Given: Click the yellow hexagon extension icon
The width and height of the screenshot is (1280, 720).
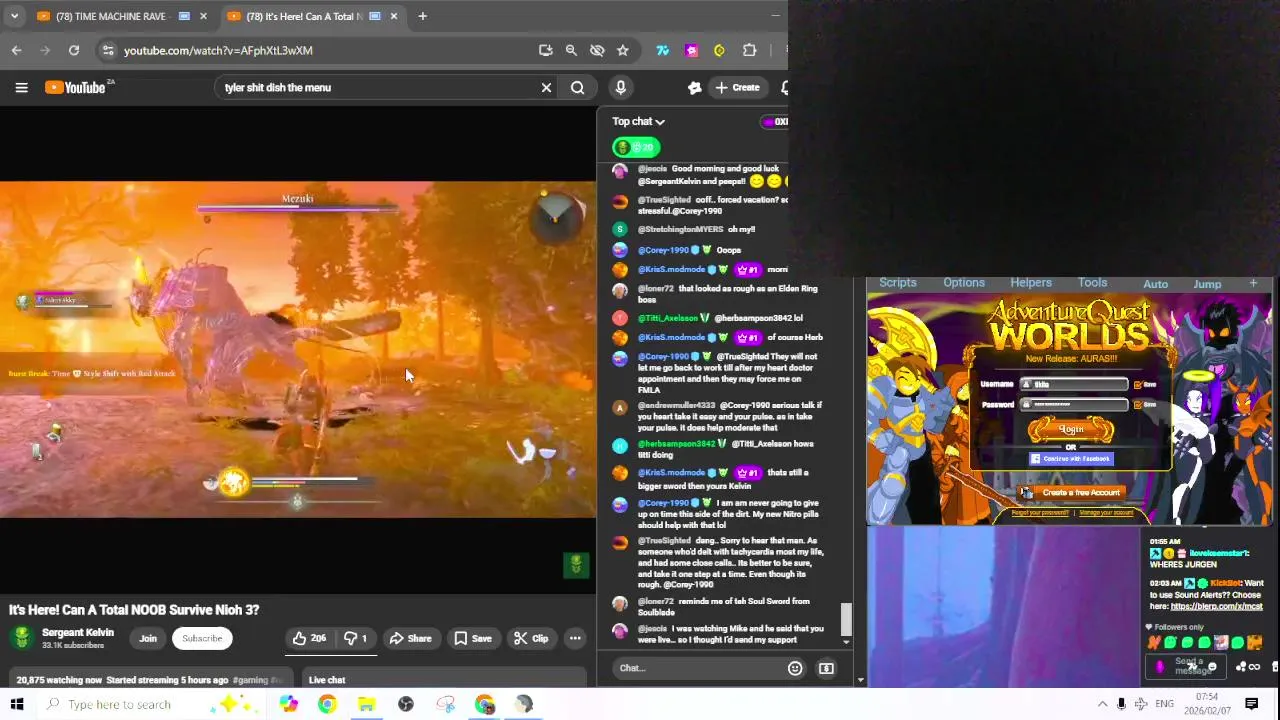Looking at the screenshot, I should (x=719, y=50).
